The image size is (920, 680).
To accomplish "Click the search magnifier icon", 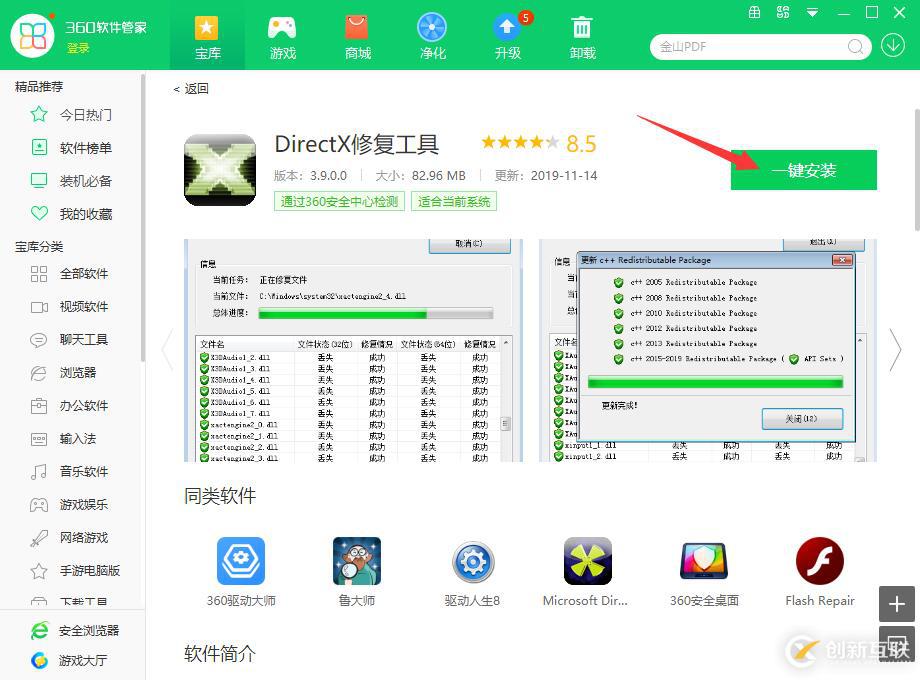I will (855, 46).
